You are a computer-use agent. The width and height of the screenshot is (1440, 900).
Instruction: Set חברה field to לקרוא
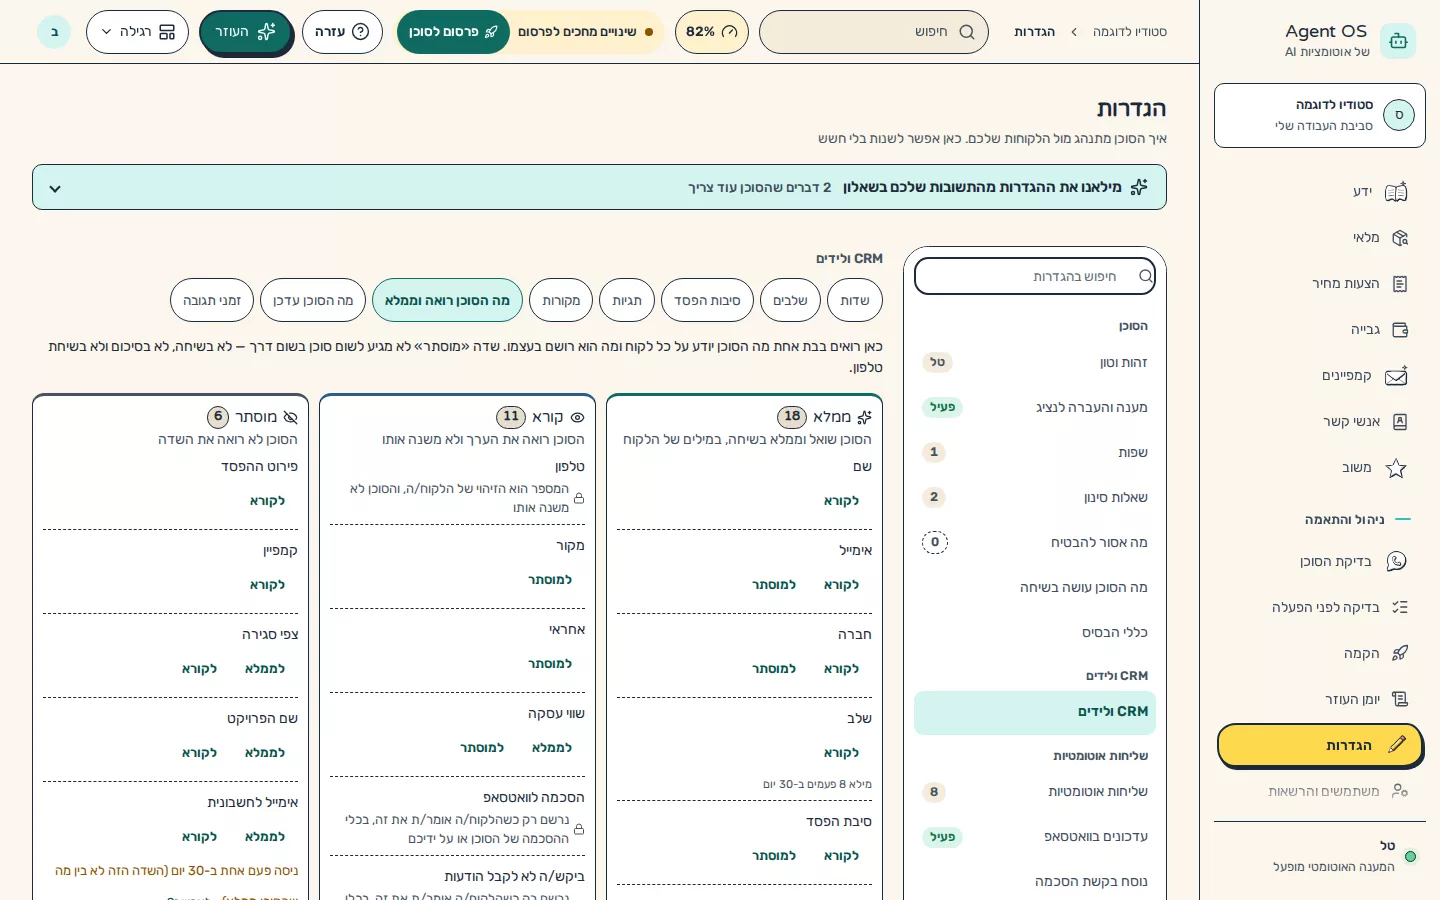tap(841, 669)
